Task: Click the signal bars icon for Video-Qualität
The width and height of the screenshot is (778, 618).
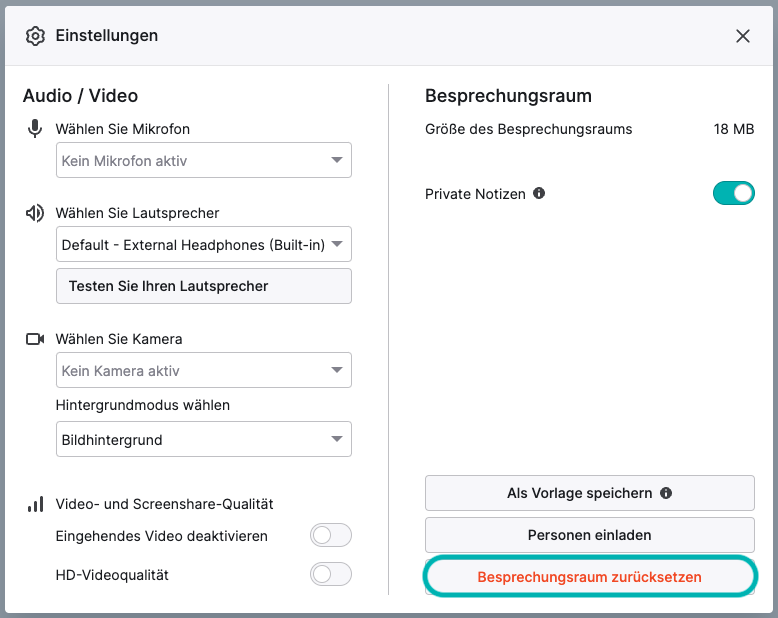Action: (x=35, y=504)
